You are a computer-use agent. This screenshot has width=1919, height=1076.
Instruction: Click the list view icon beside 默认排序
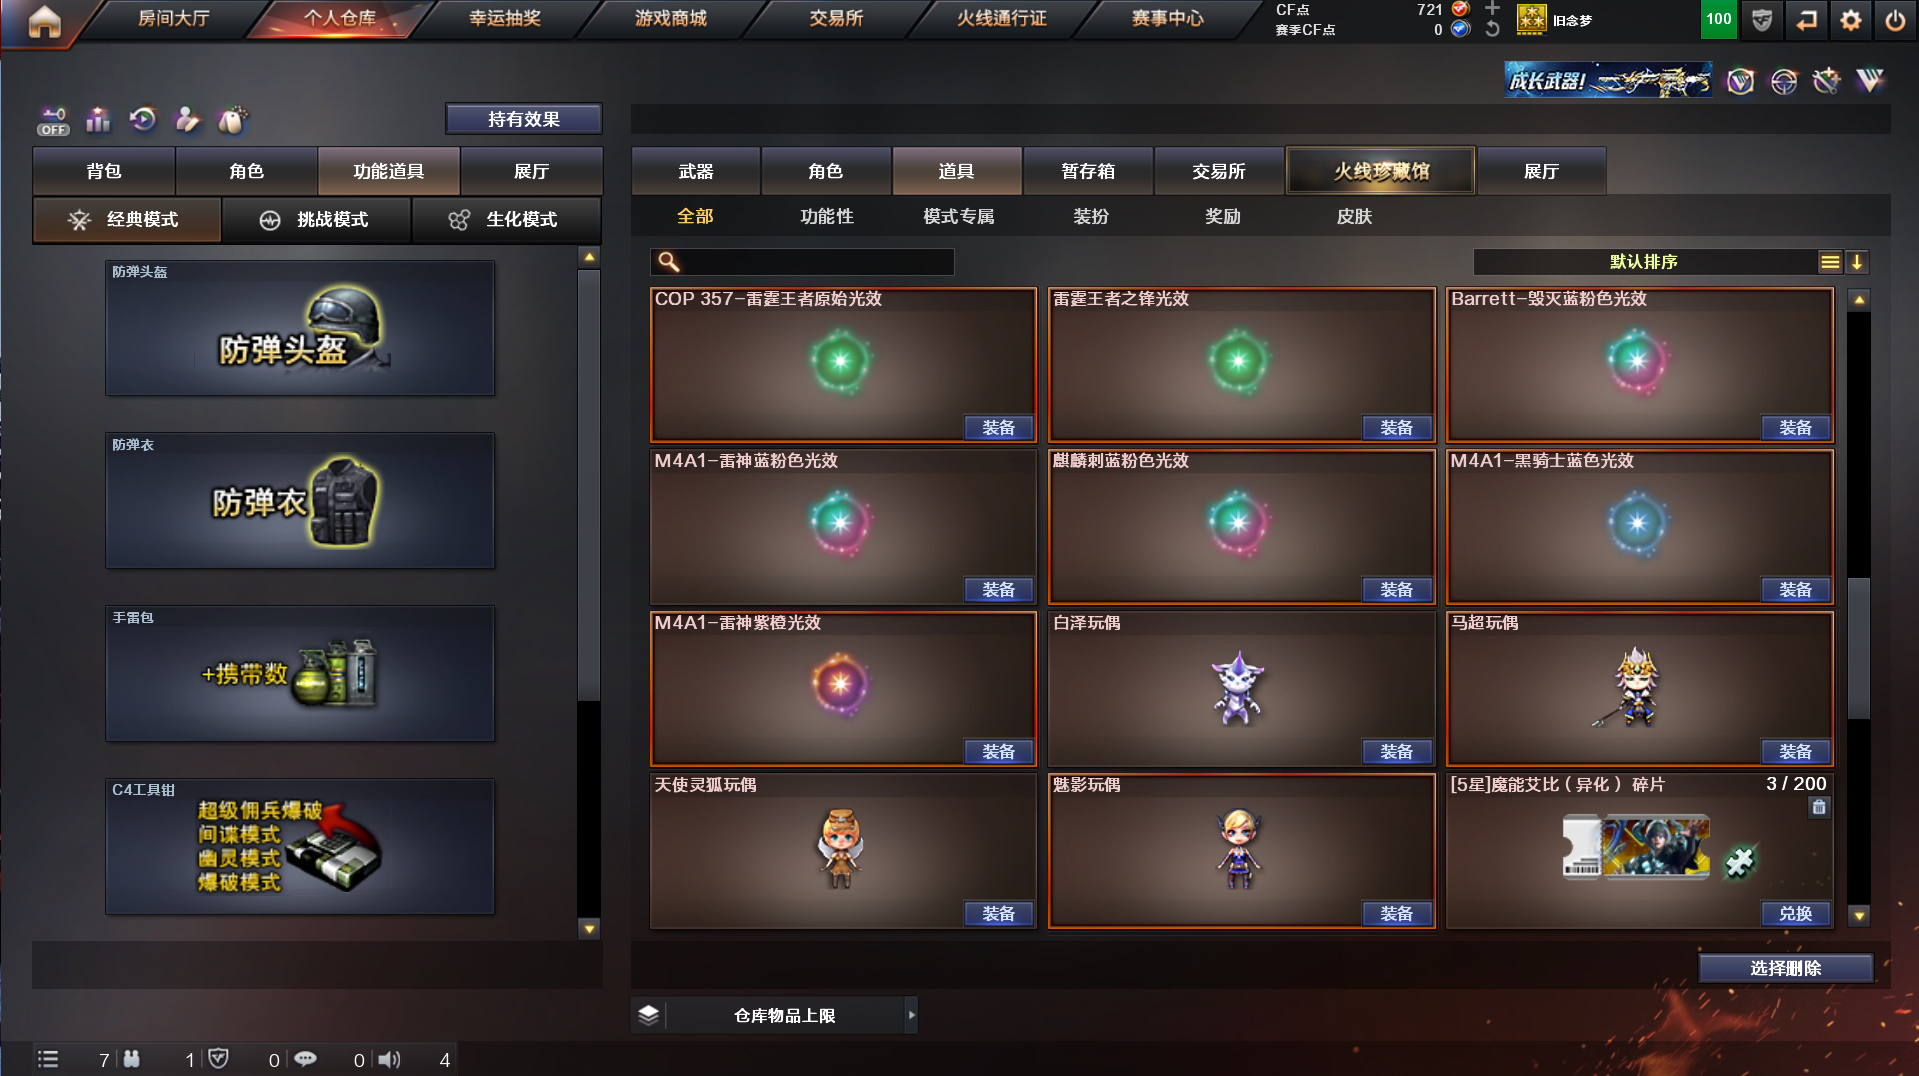[1830, 262]
